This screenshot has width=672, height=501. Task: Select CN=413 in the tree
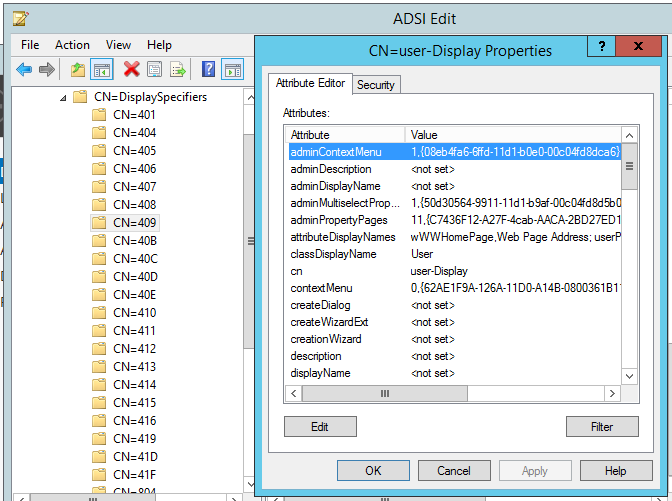pyautogui.click(x=135, y=367)
